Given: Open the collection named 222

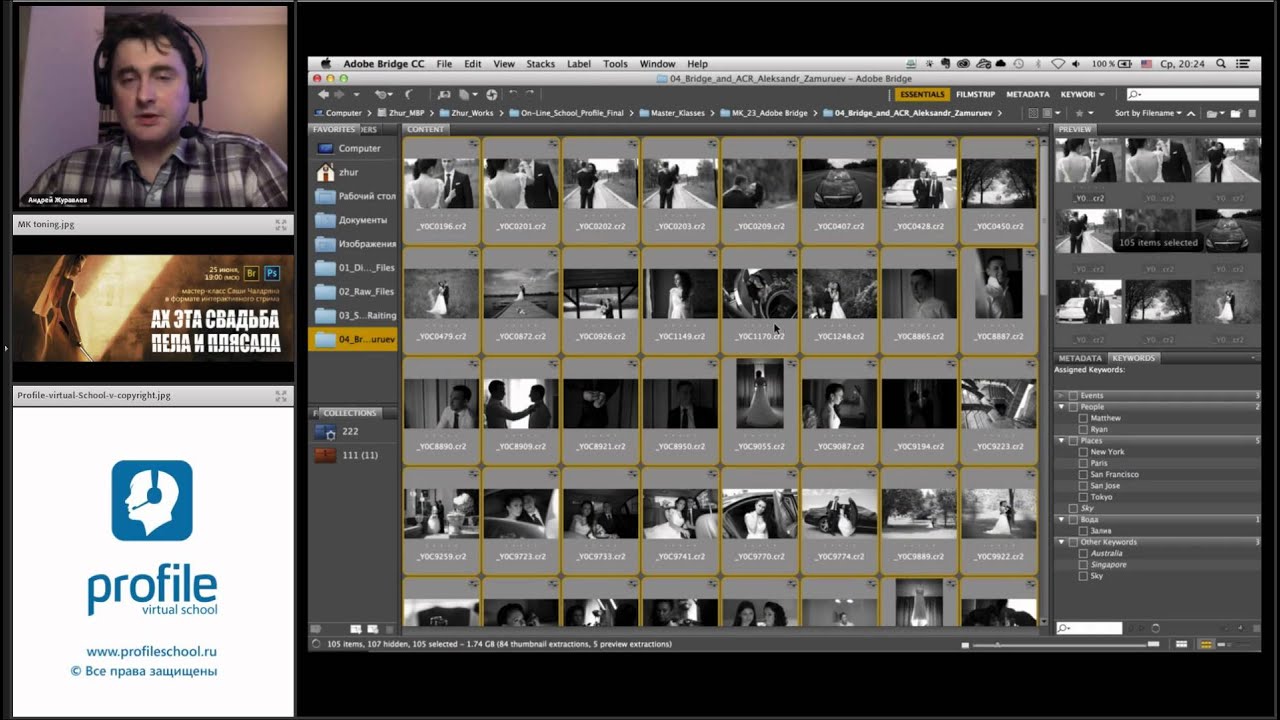Looking at the screenshot, I should (x=352, y=432).
